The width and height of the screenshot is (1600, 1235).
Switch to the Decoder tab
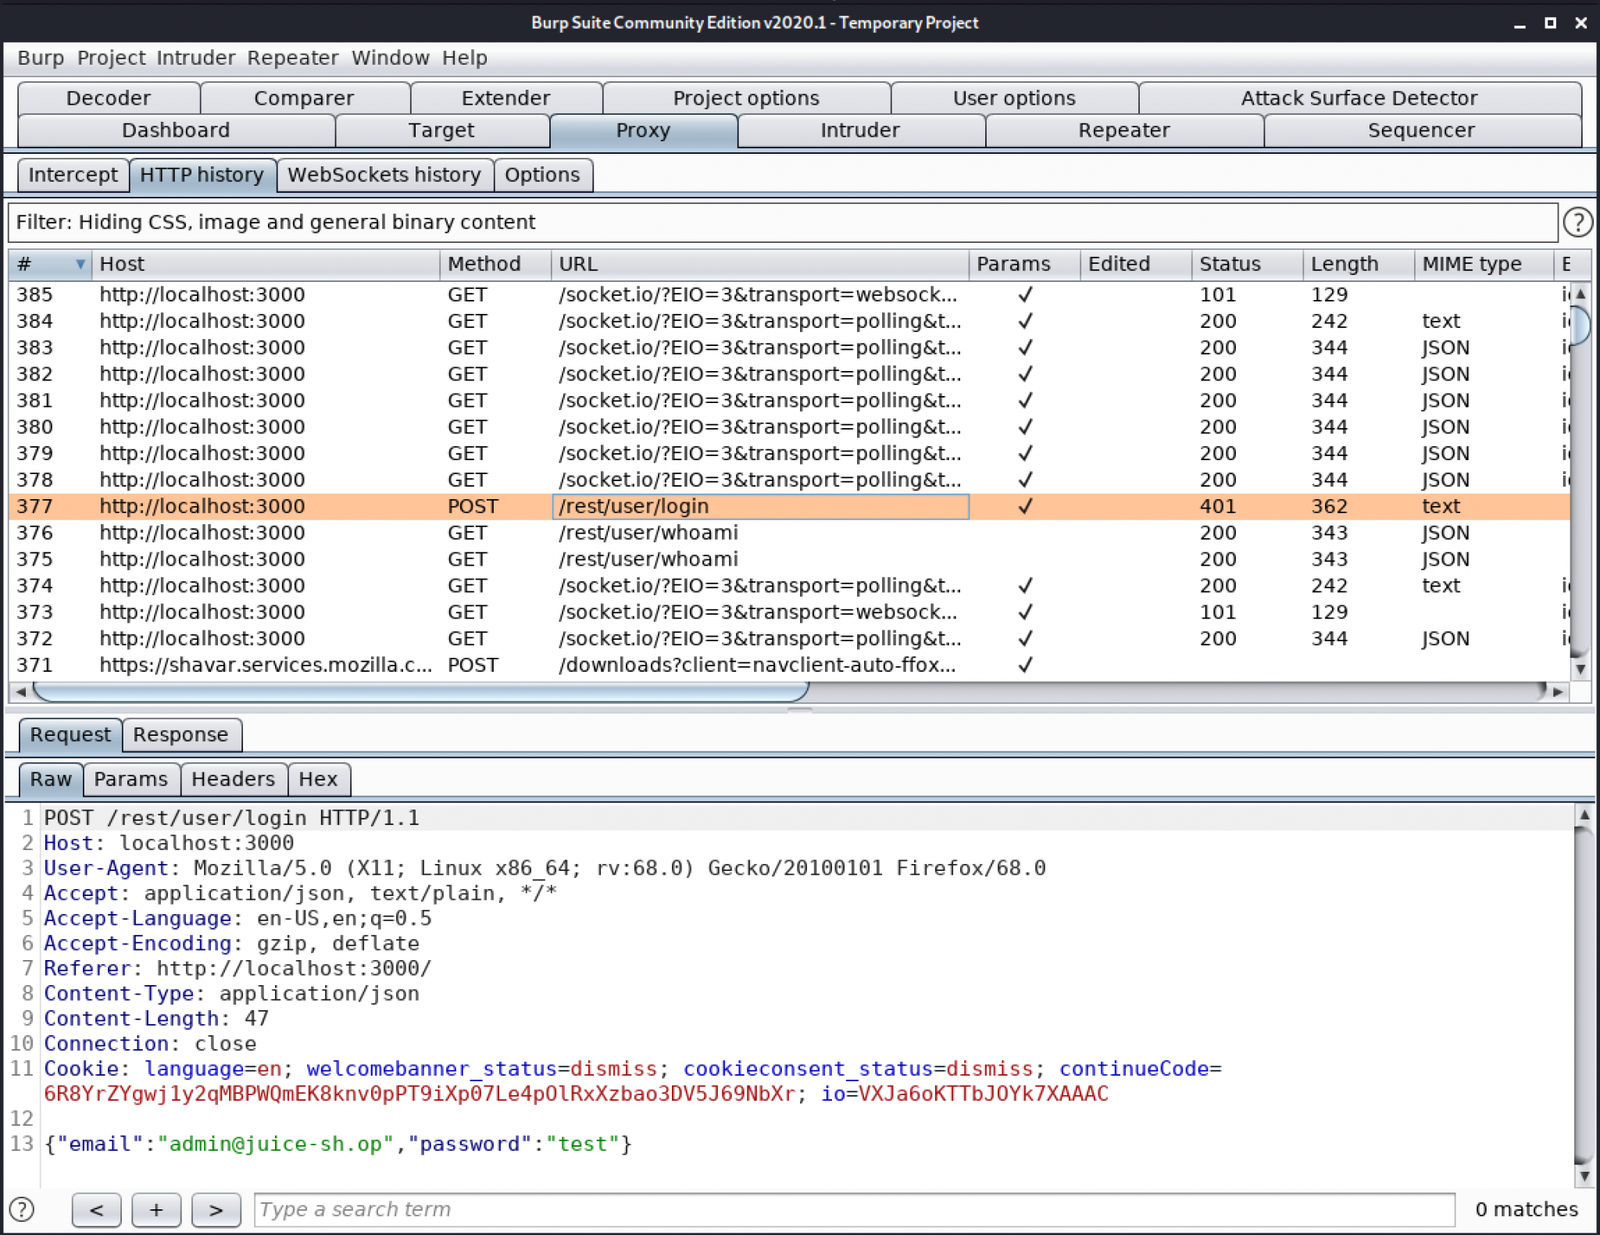coord(108,98)
